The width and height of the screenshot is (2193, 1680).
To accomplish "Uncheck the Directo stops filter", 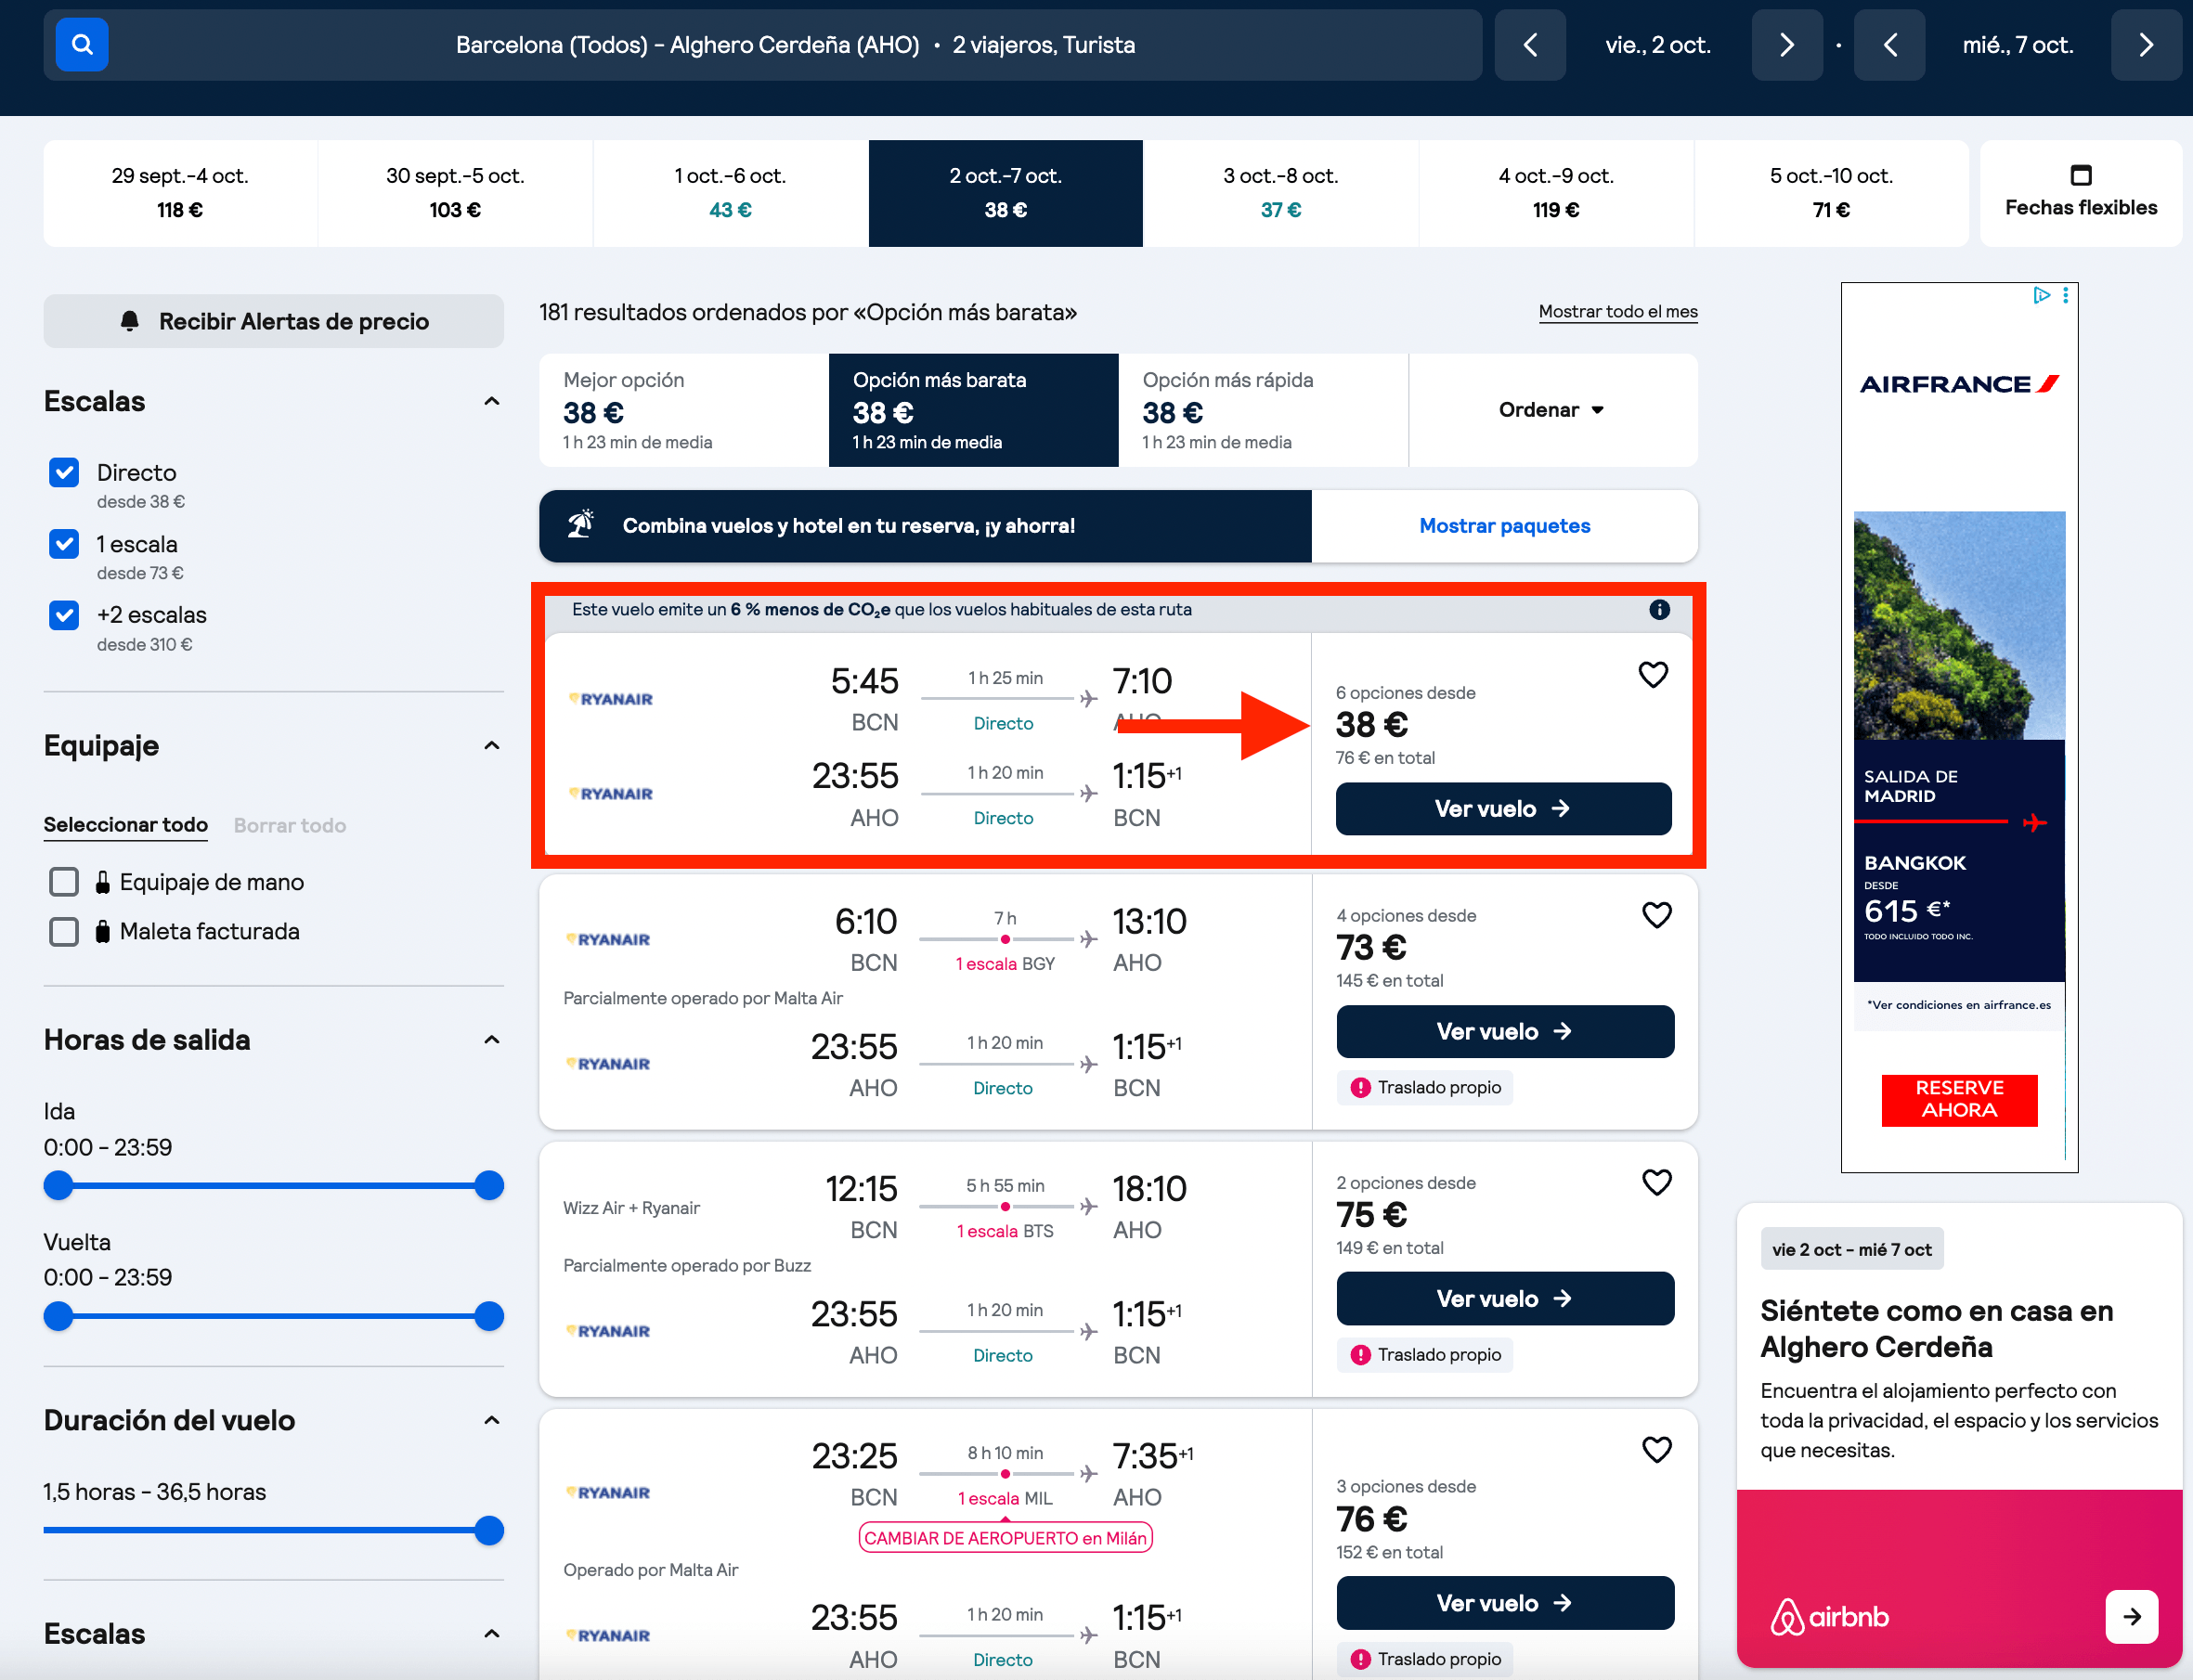I will [x=64, y=472].
